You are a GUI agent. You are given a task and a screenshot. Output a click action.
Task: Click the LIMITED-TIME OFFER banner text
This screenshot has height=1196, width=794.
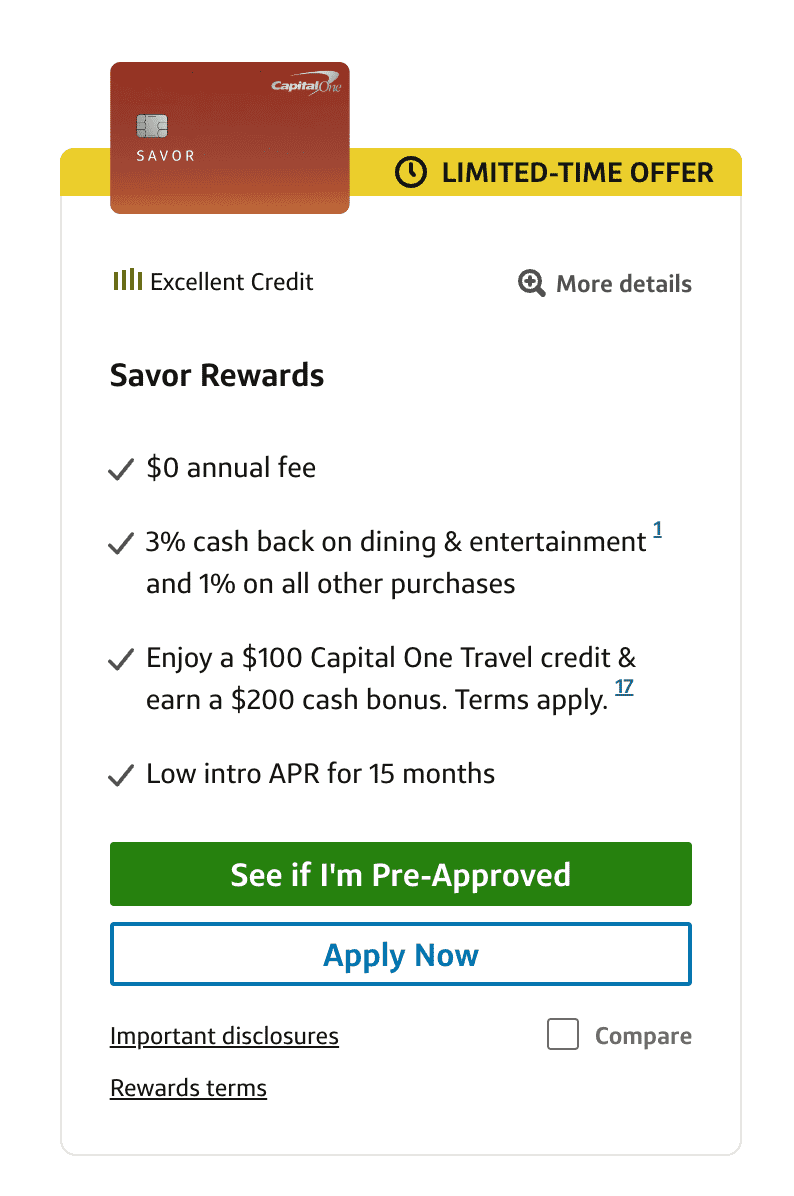pos(577,172)
